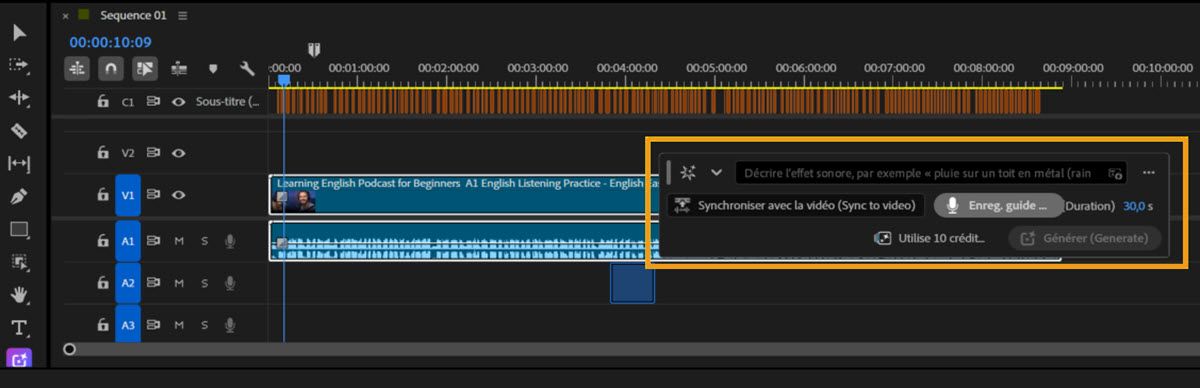The image size is (1200, 388).
Task: Toggle sync lock on track A1
Action: 154,241
